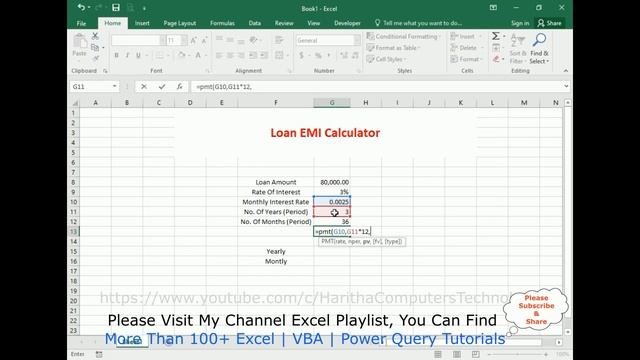This screenshot has height=360, width=640.
Task: Click Increase Decimal icon
Action: pyautogui.click(x=344, y=55)
